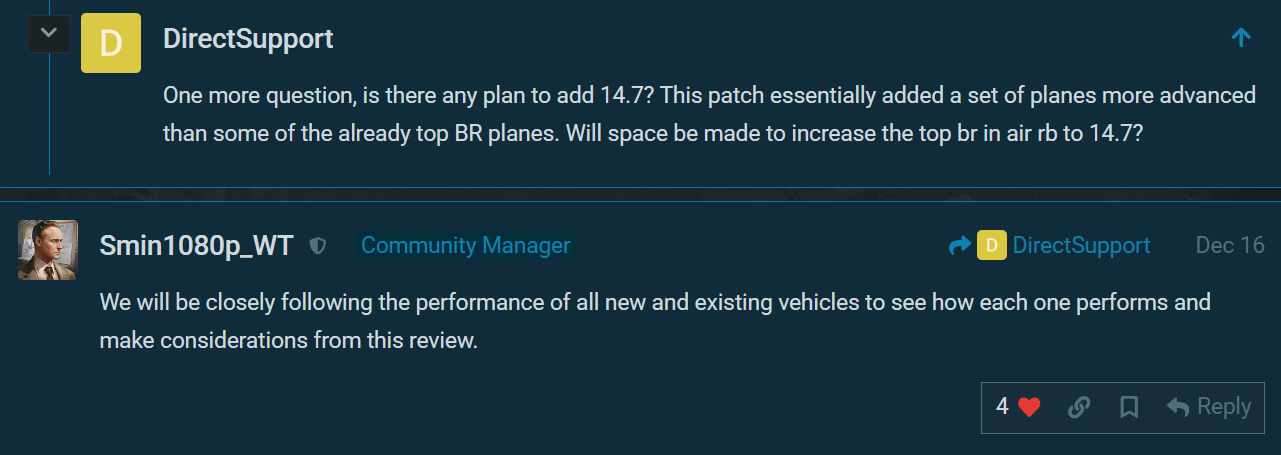Open DirectSupport's user profile name

[248, 39]
